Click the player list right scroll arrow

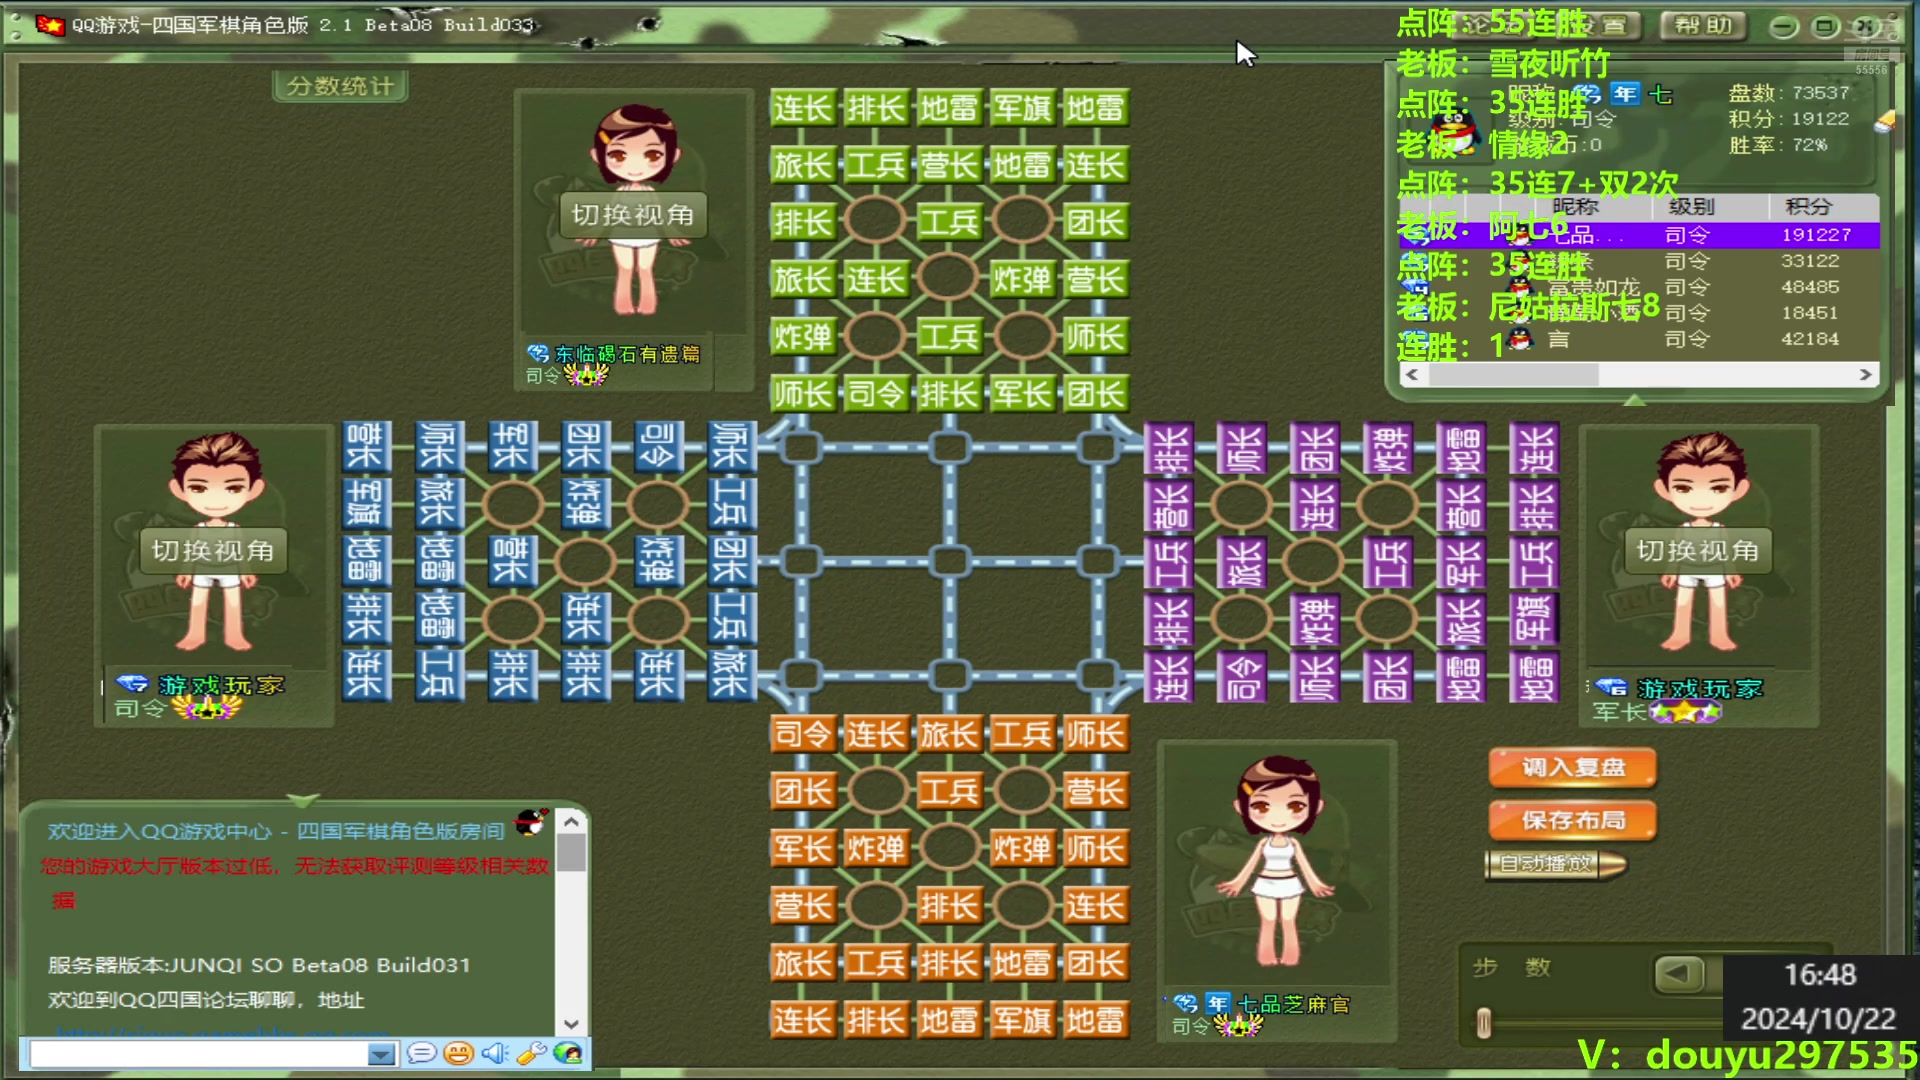(1865, 374)
